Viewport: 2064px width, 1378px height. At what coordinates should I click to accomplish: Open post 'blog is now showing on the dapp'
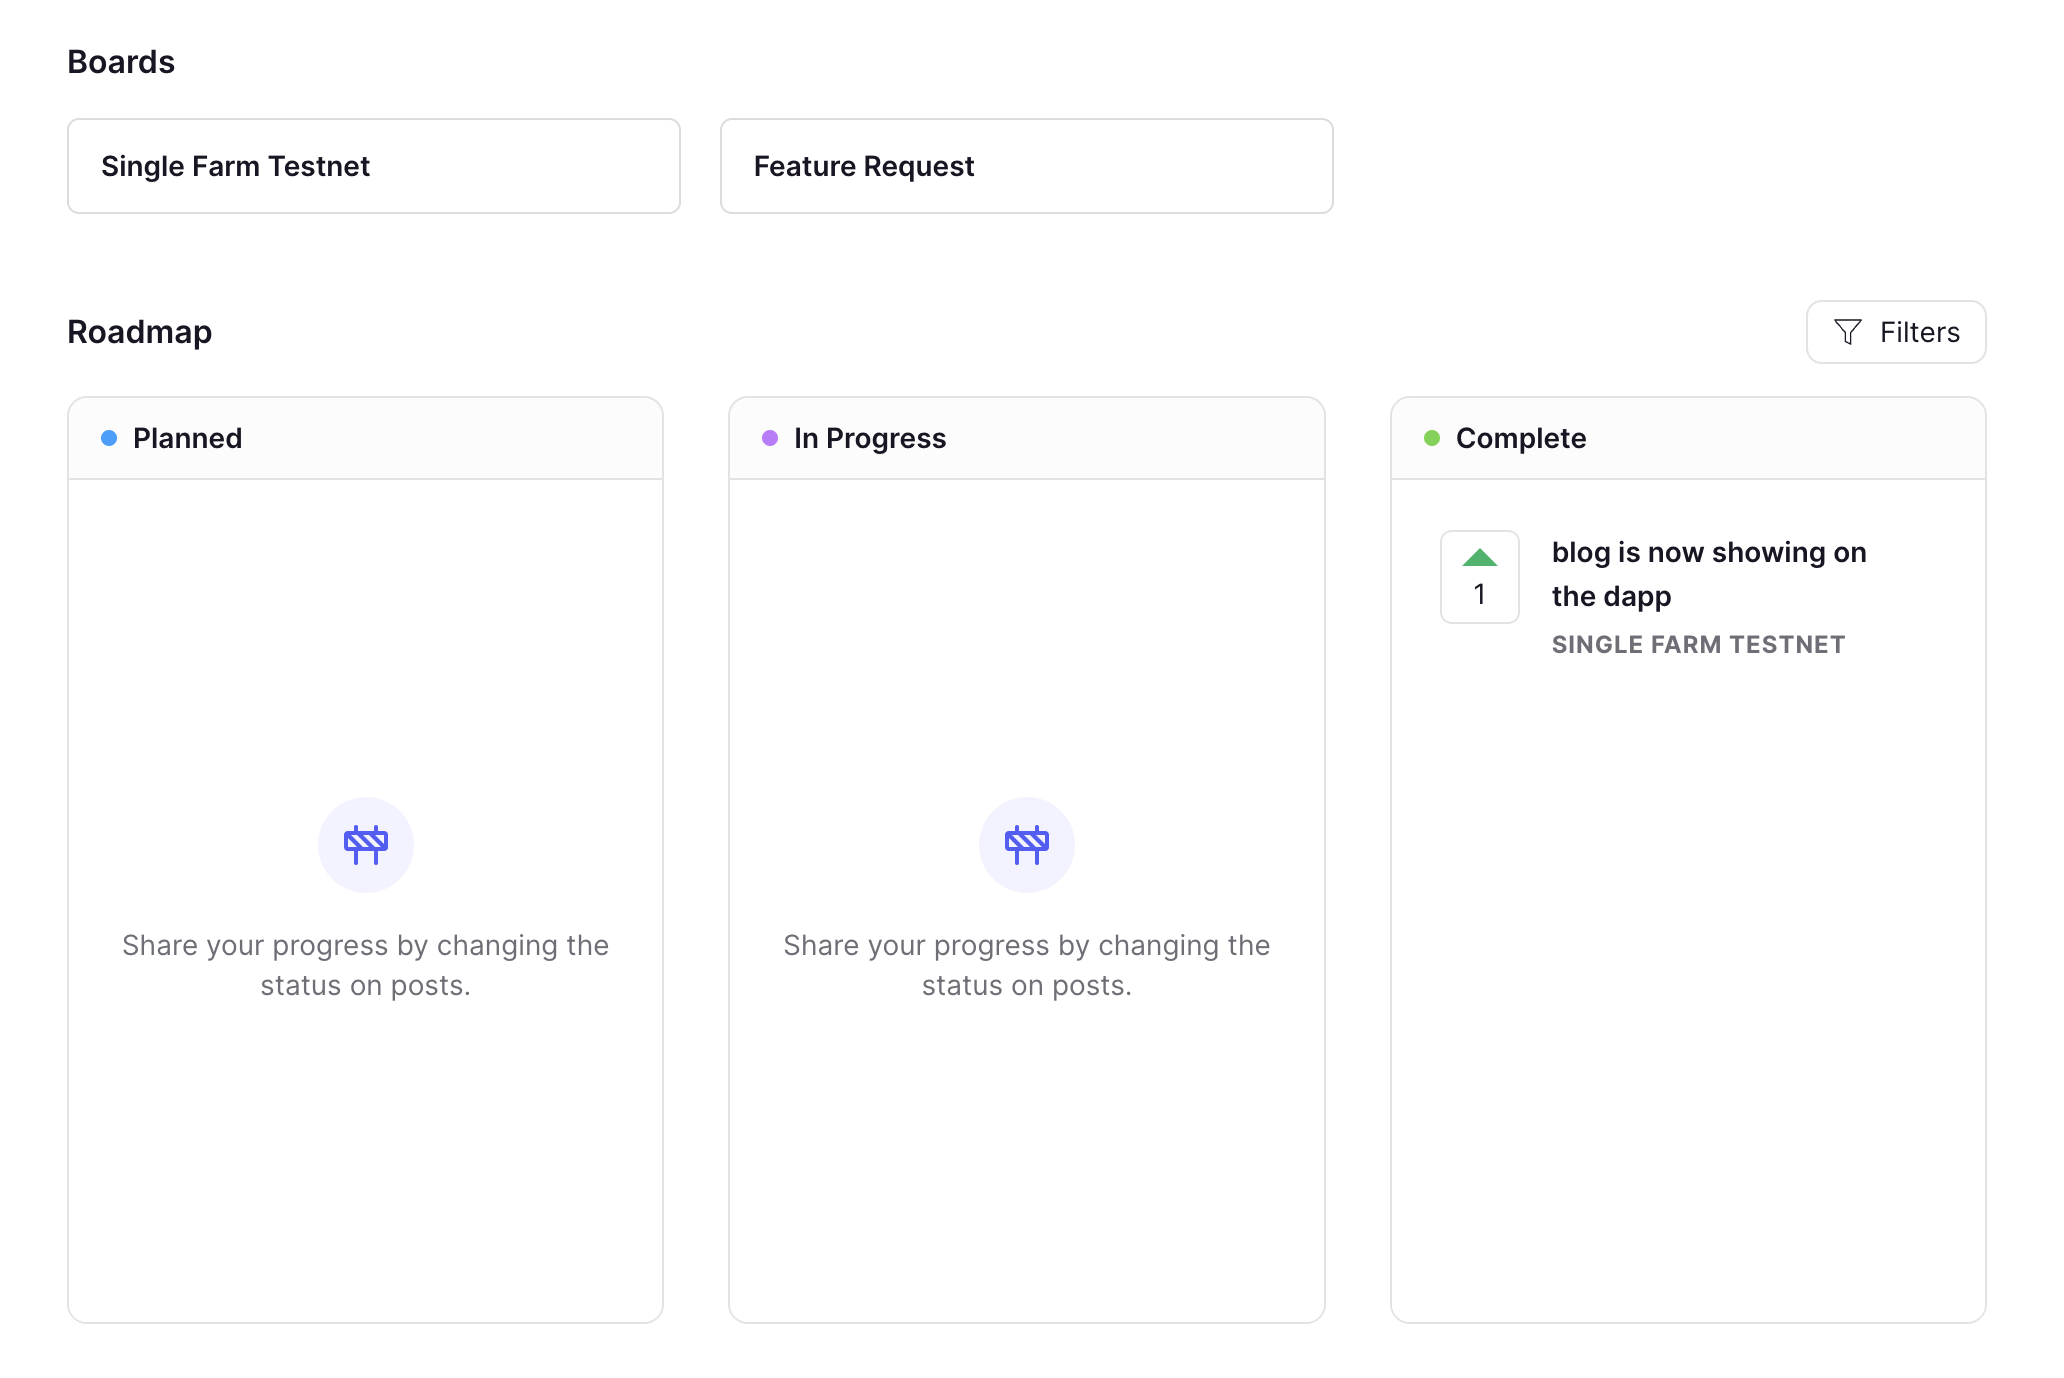1708,574
